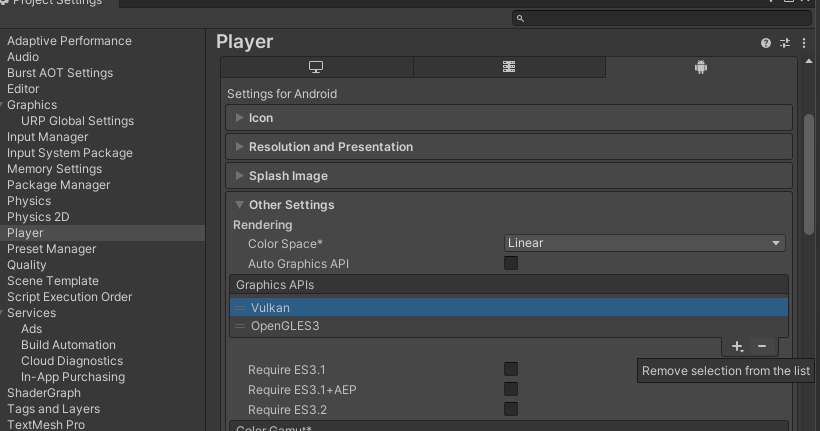Tick the Require ES3.2 checkbox
Screen dimensions: 820x431
(x=511, y=409)
